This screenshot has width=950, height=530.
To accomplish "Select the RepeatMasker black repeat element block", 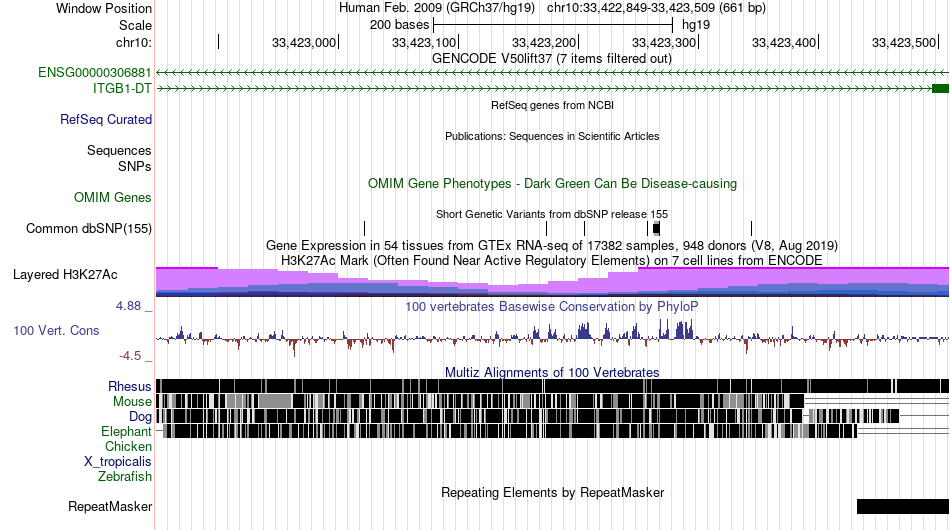I will pyautogui.click(x=903, y=506).
